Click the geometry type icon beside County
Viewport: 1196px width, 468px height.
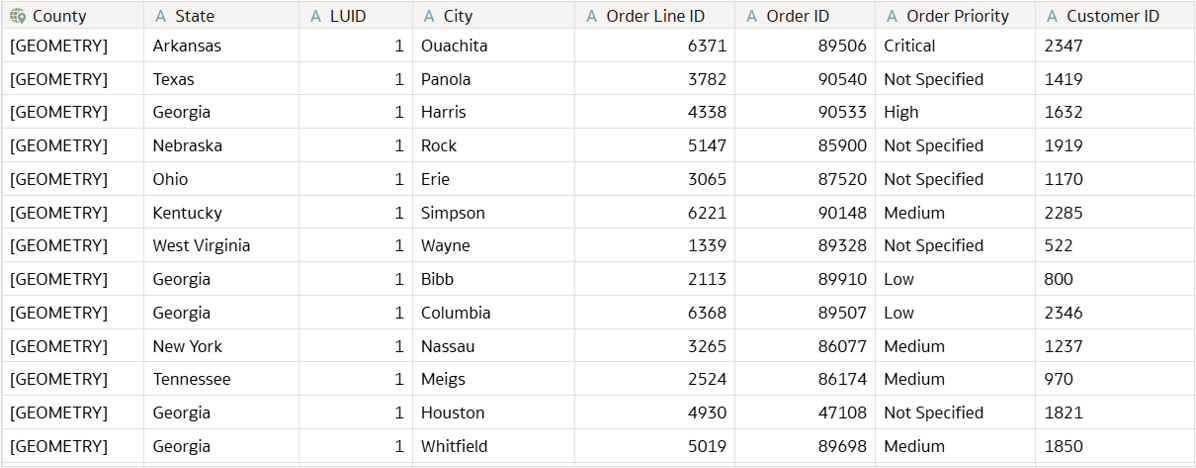[x=18, y=16]
